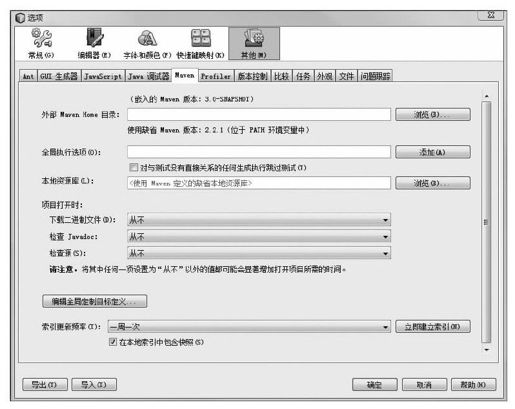Open the 索引更新频率 dropdown
The width and height of the screenshot is (515, 409).
click(249, 327)
